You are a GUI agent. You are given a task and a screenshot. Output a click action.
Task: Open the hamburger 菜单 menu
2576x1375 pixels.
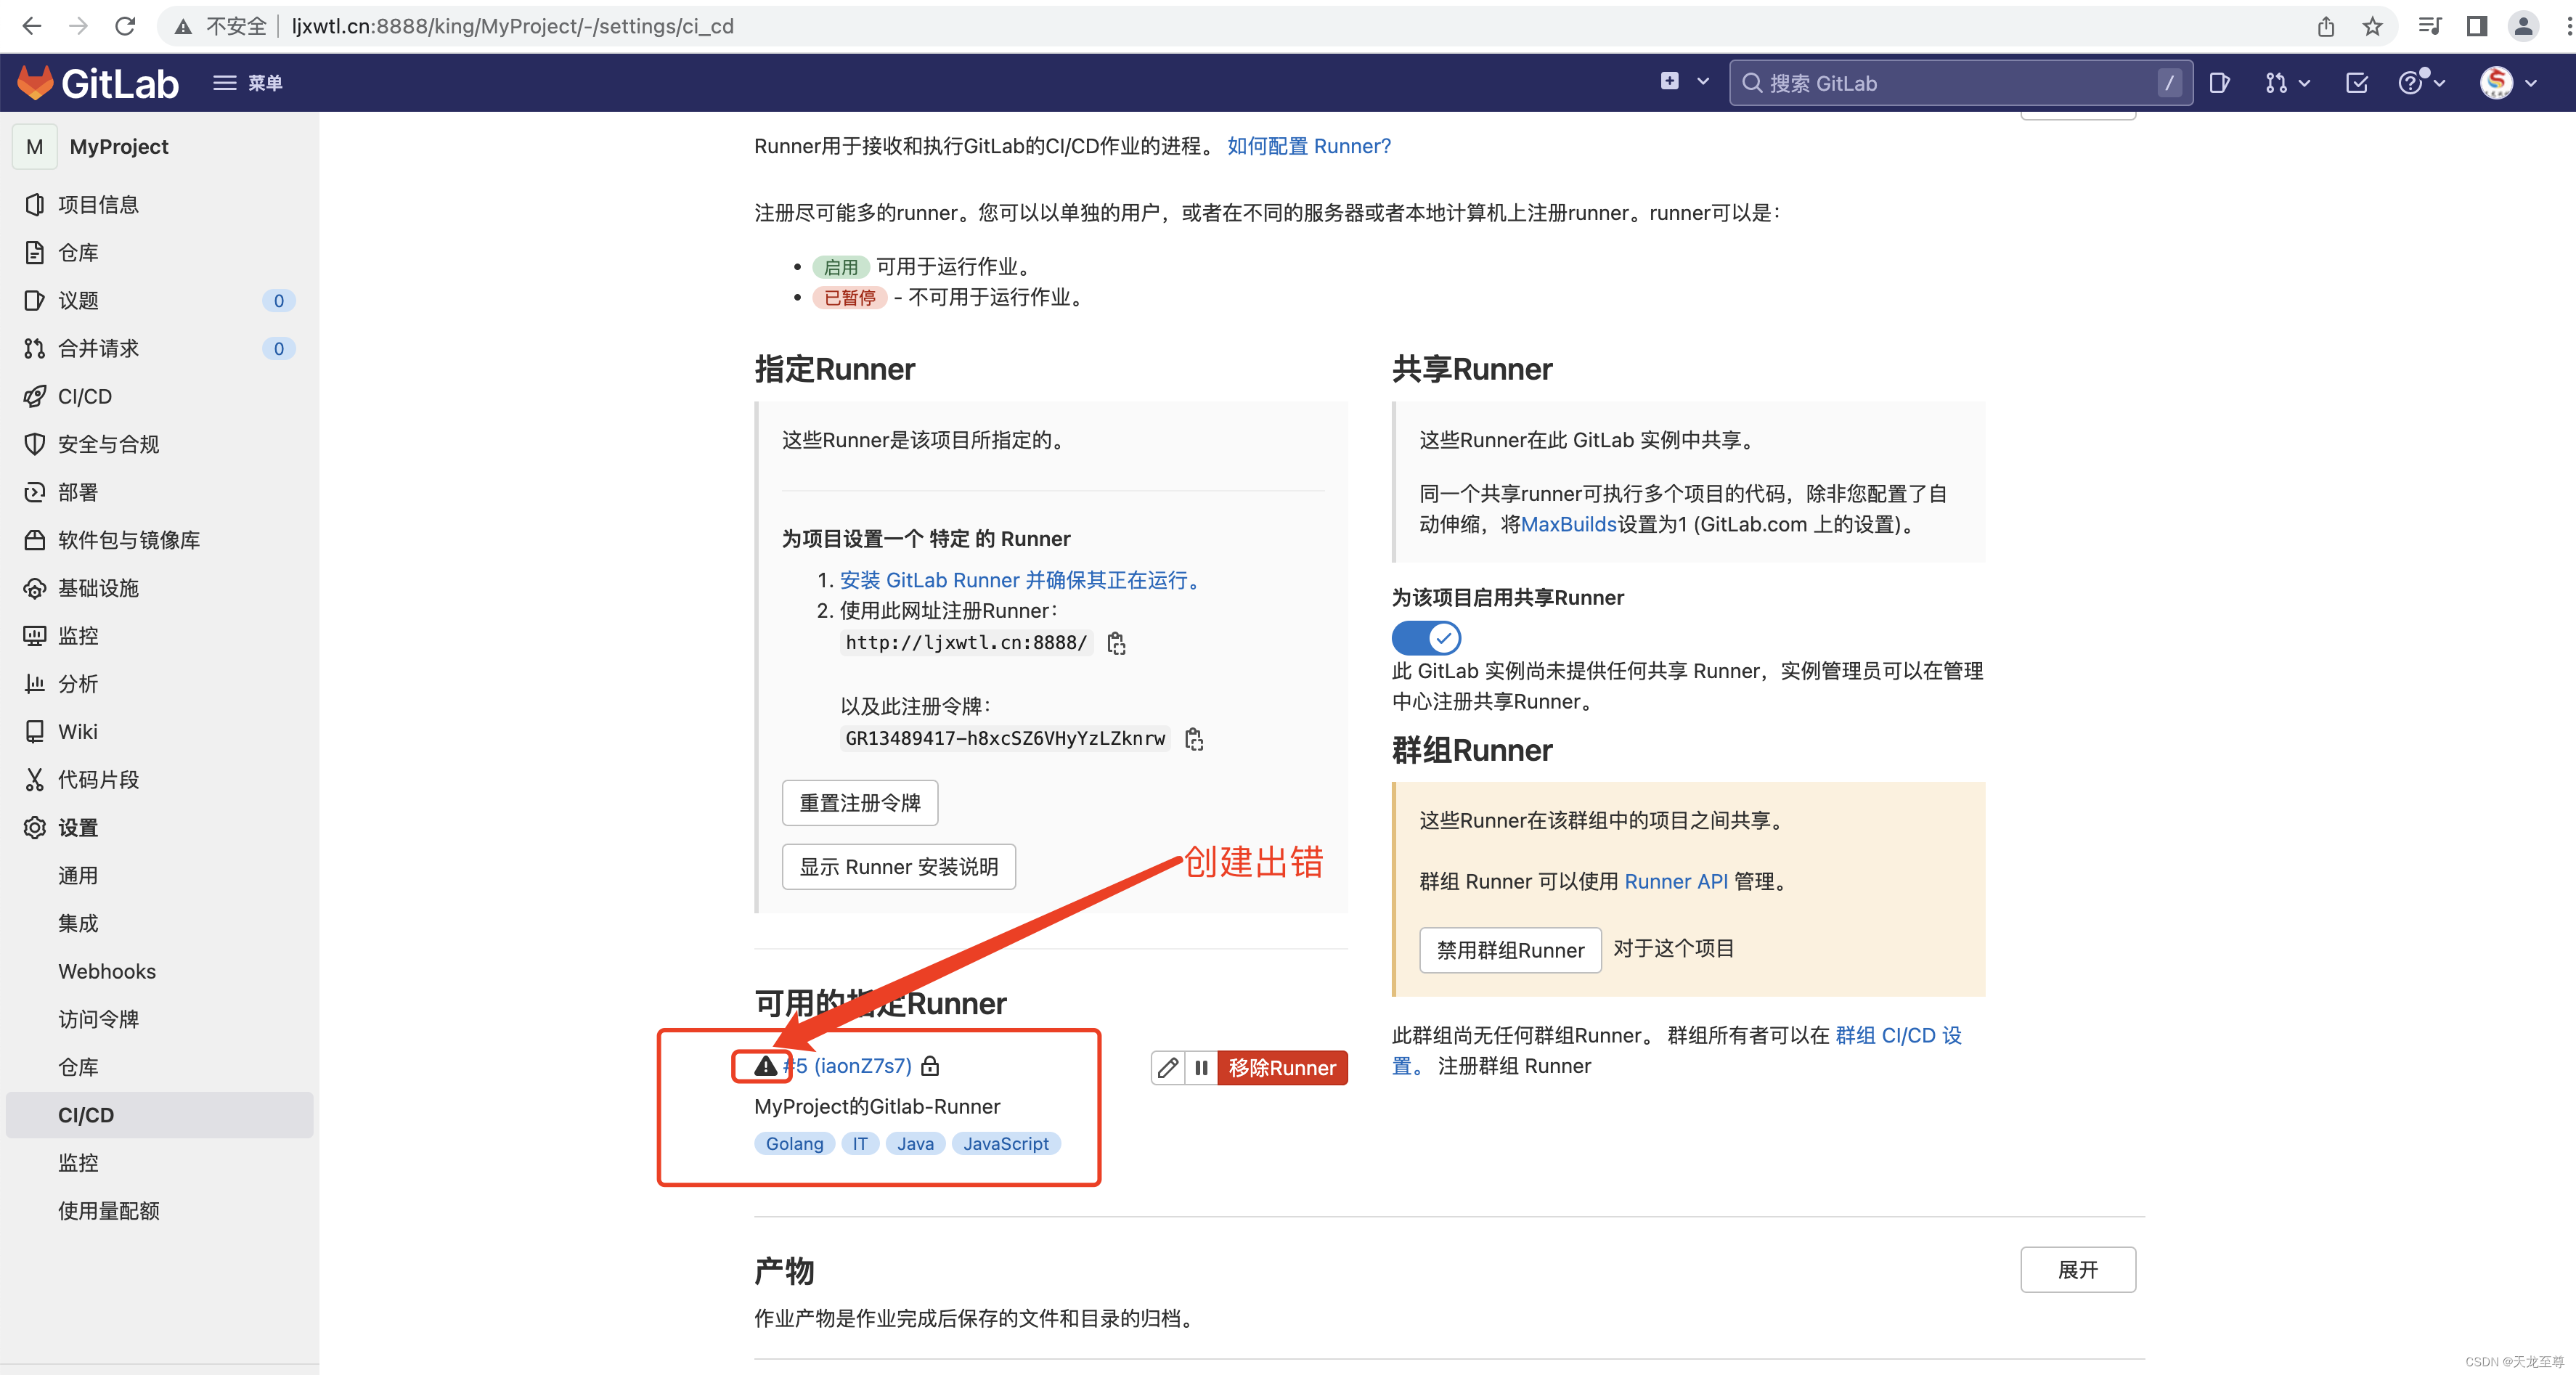coord(248,83)
